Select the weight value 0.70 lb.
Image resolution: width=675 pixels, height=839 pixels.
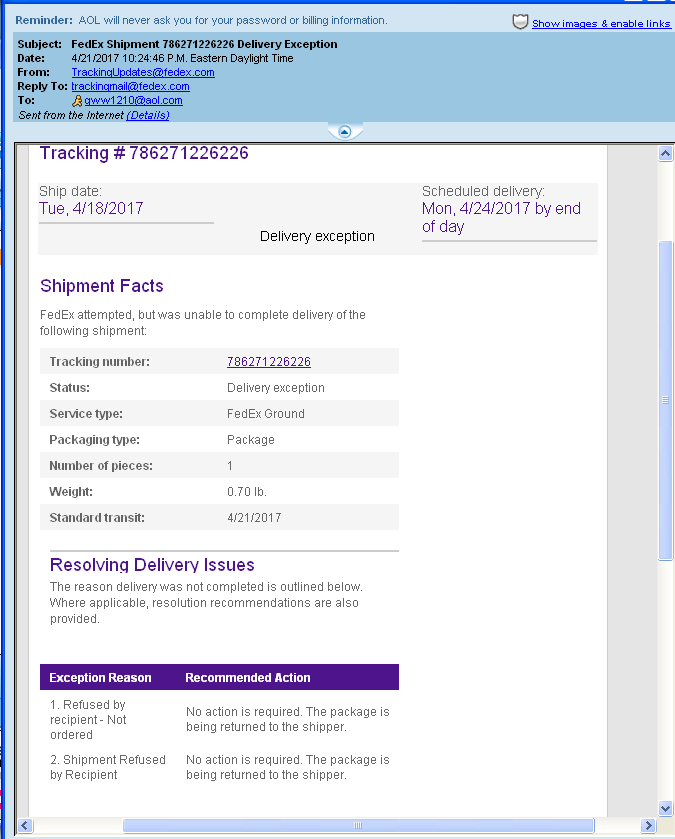pos(247,492)
